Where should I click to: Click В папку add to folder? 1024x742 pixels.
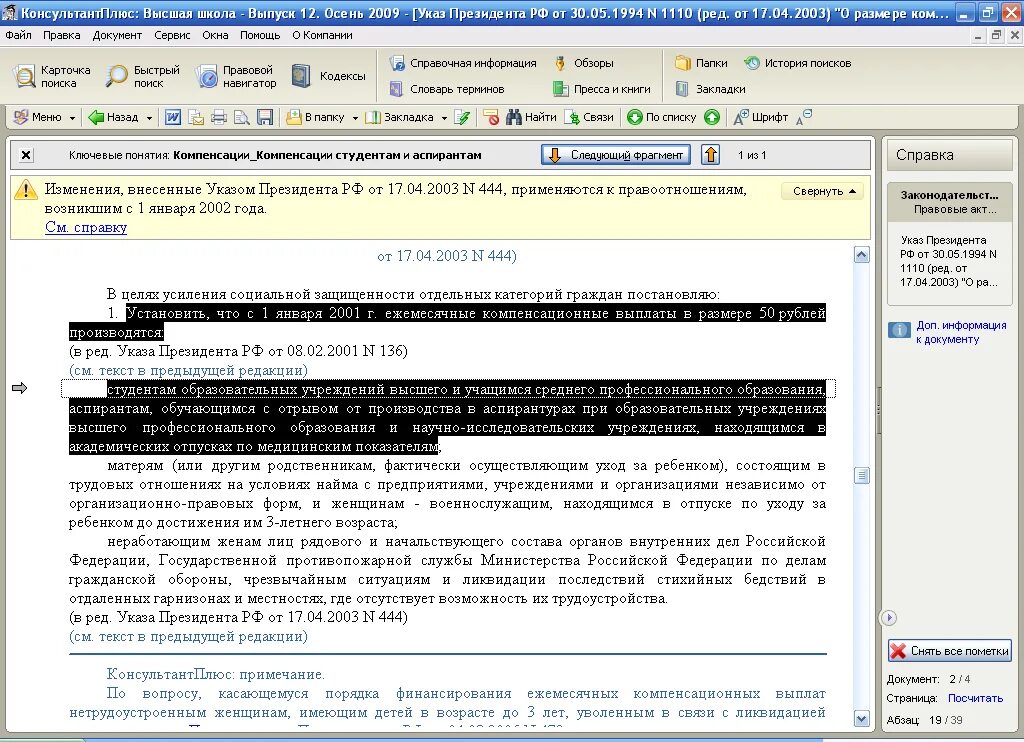[315, 118]
